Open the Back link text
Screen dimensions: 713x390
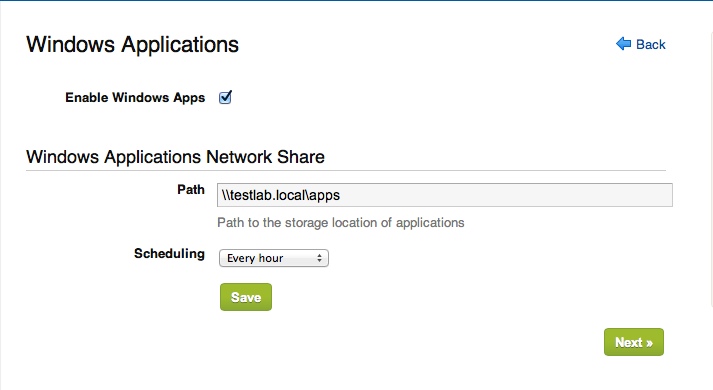pyautogui.click(x=650, y=45)
